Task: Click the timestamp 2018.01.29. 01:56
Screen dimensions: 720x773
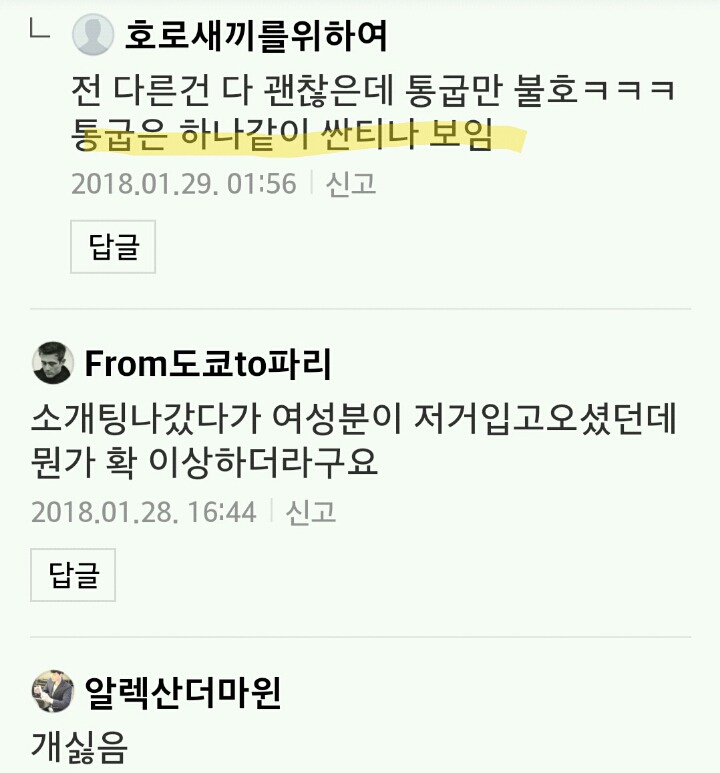Action: click(x=184, y=184)
